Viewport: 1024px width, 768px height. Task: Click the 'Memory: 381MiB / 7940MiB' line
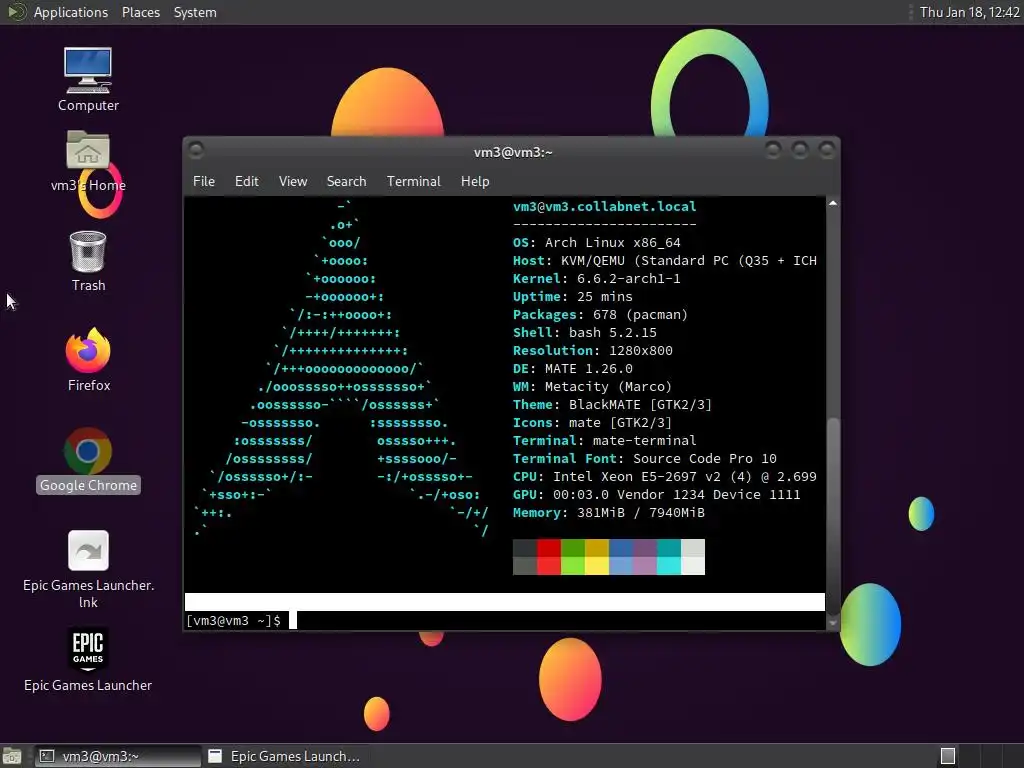tap(609, 513)
